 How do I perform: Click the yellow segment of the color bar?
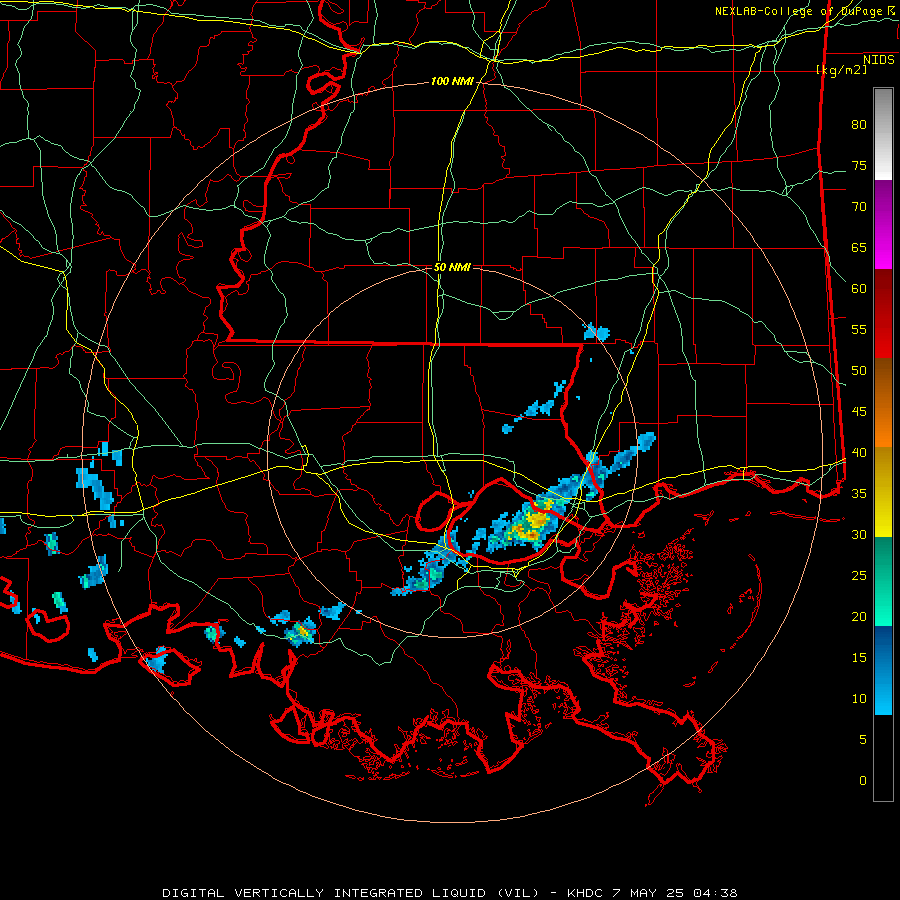pos(883,492)
